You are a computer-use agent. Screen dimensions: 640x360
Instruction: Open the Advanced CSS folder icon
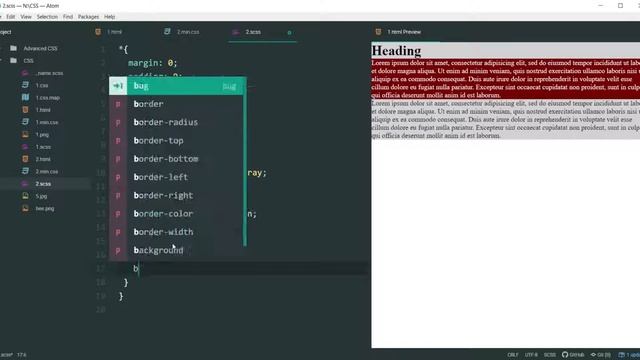13,48
